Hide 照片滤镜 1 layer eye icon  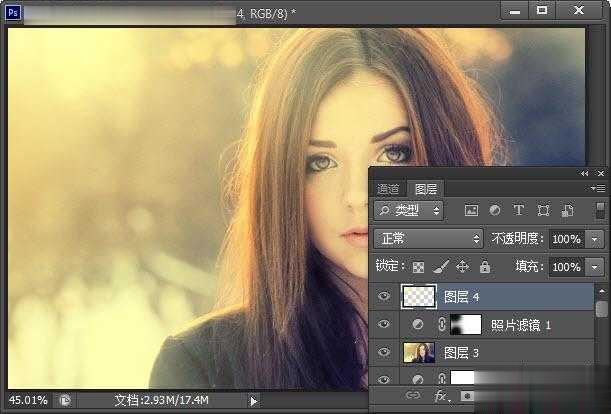coord(384,324)
